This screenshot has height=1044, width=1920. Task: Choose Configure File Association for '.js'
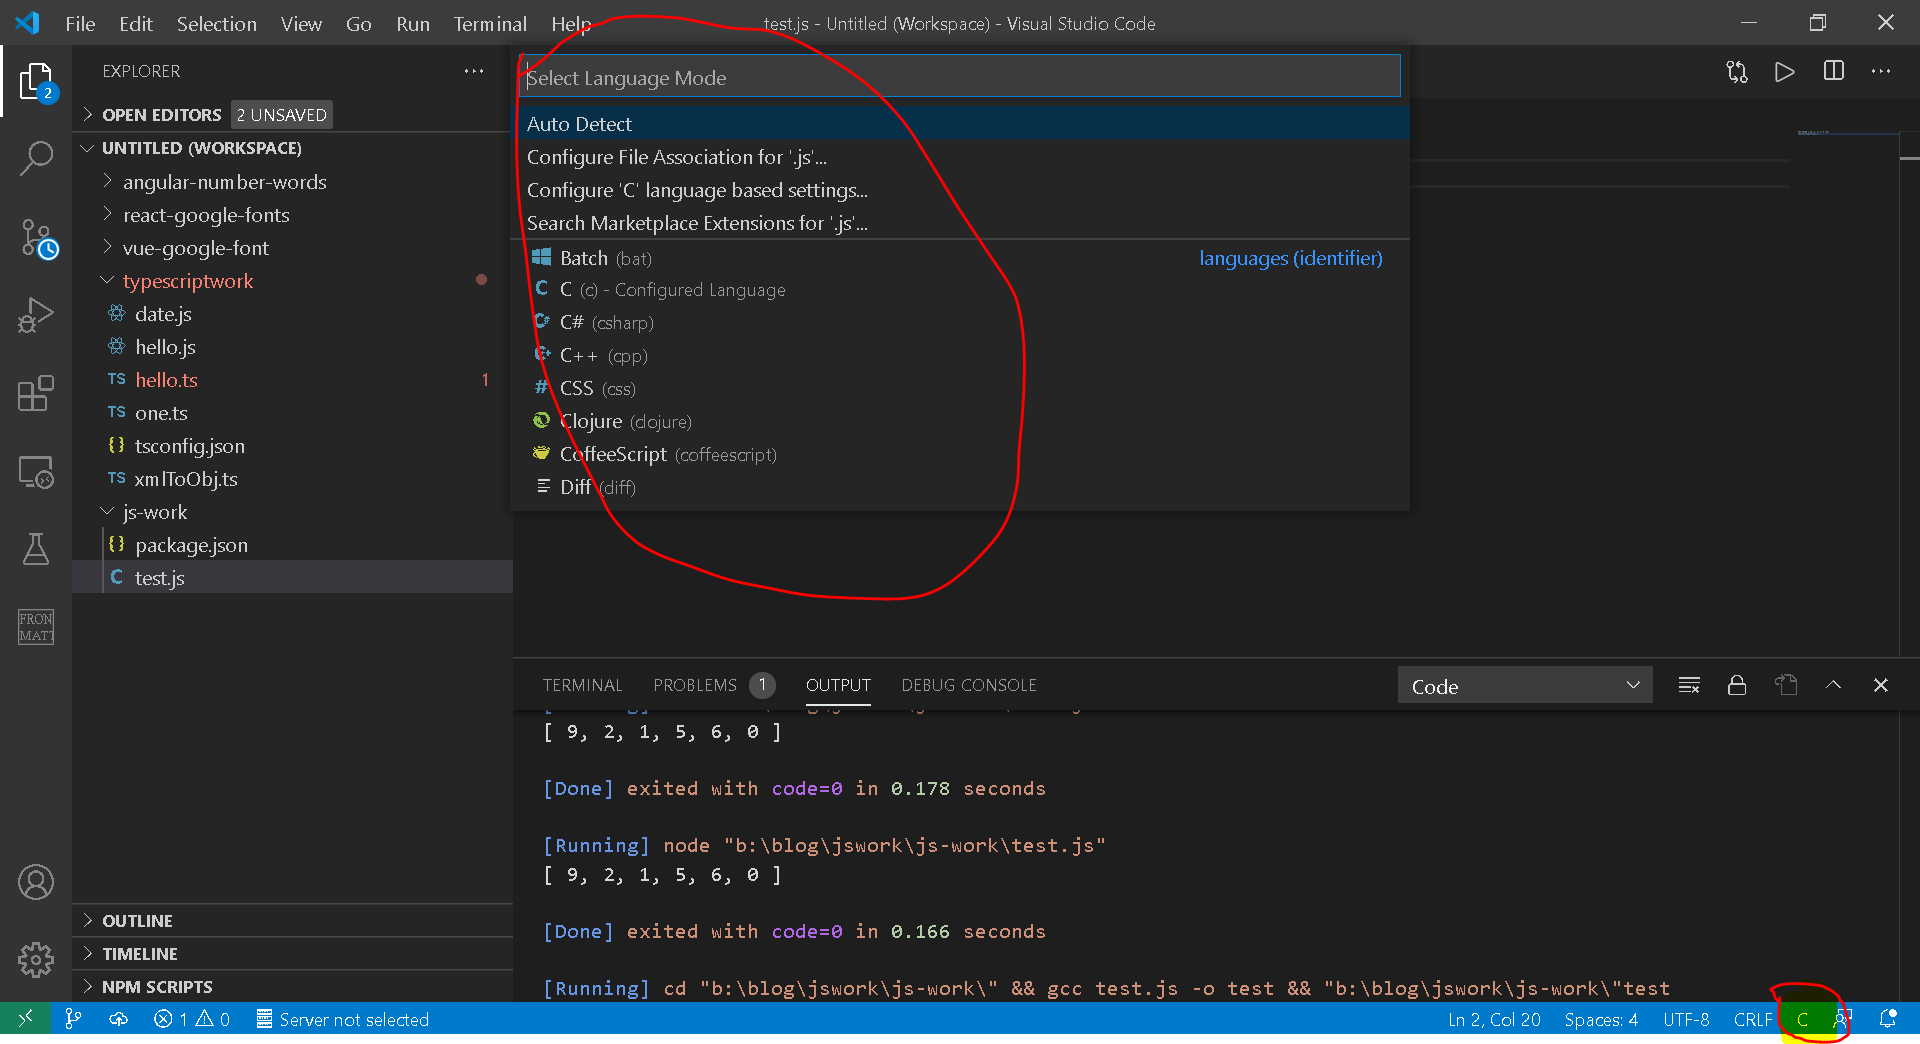960,157
